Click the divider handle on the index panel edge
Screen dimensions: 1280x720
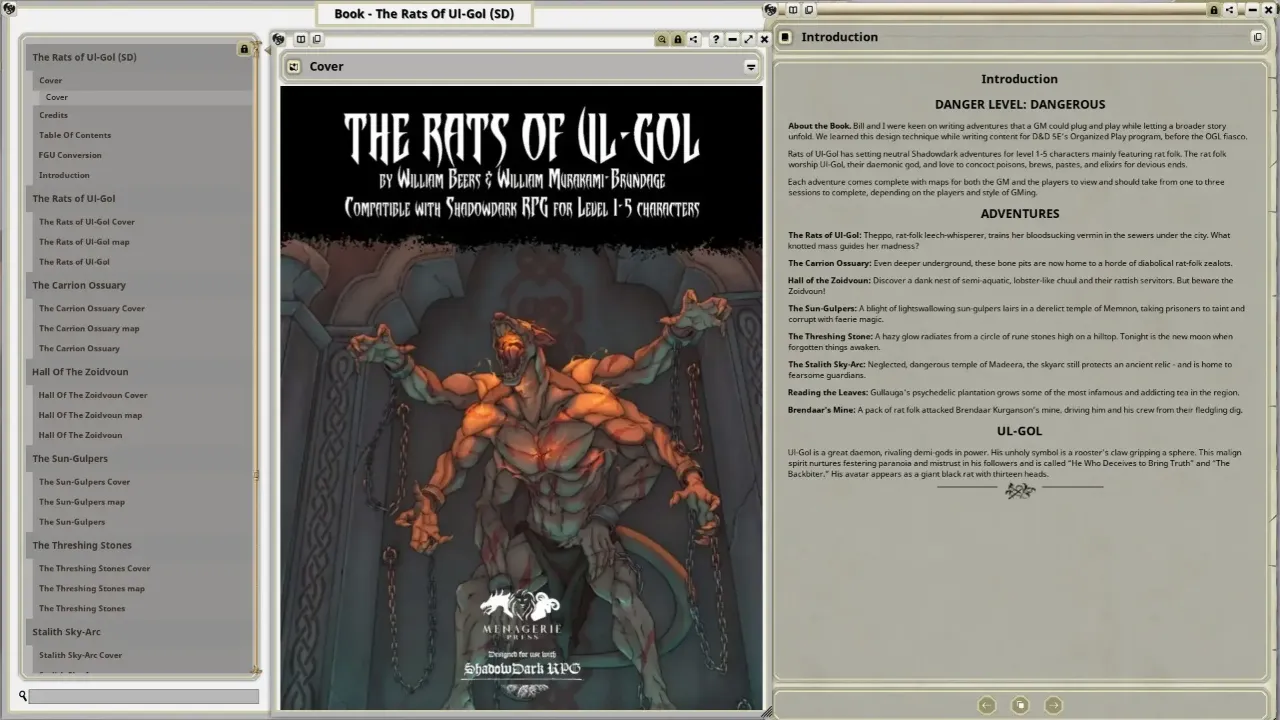click(256, 476)
